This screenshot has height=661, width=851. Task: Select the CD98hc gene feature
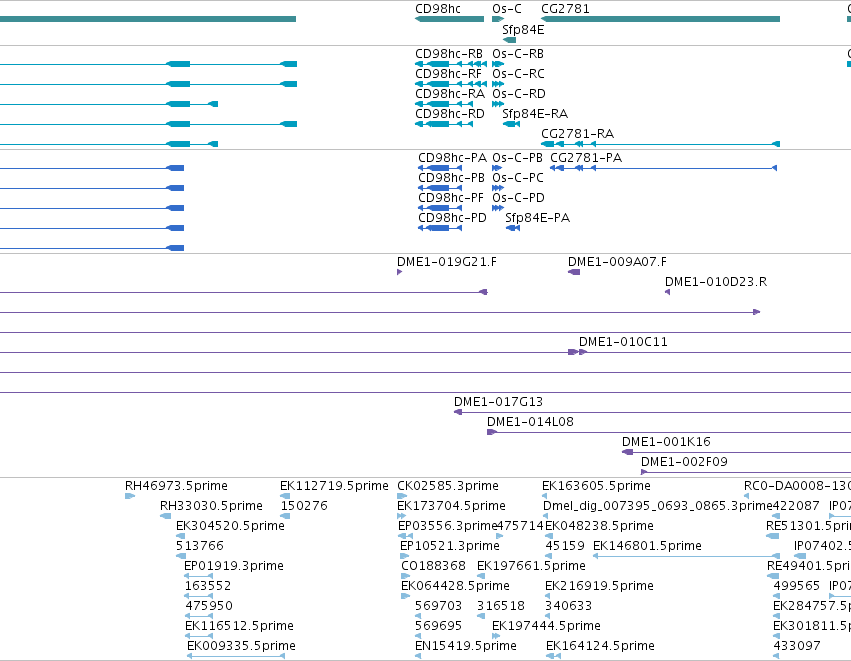[x=449, y=19]
